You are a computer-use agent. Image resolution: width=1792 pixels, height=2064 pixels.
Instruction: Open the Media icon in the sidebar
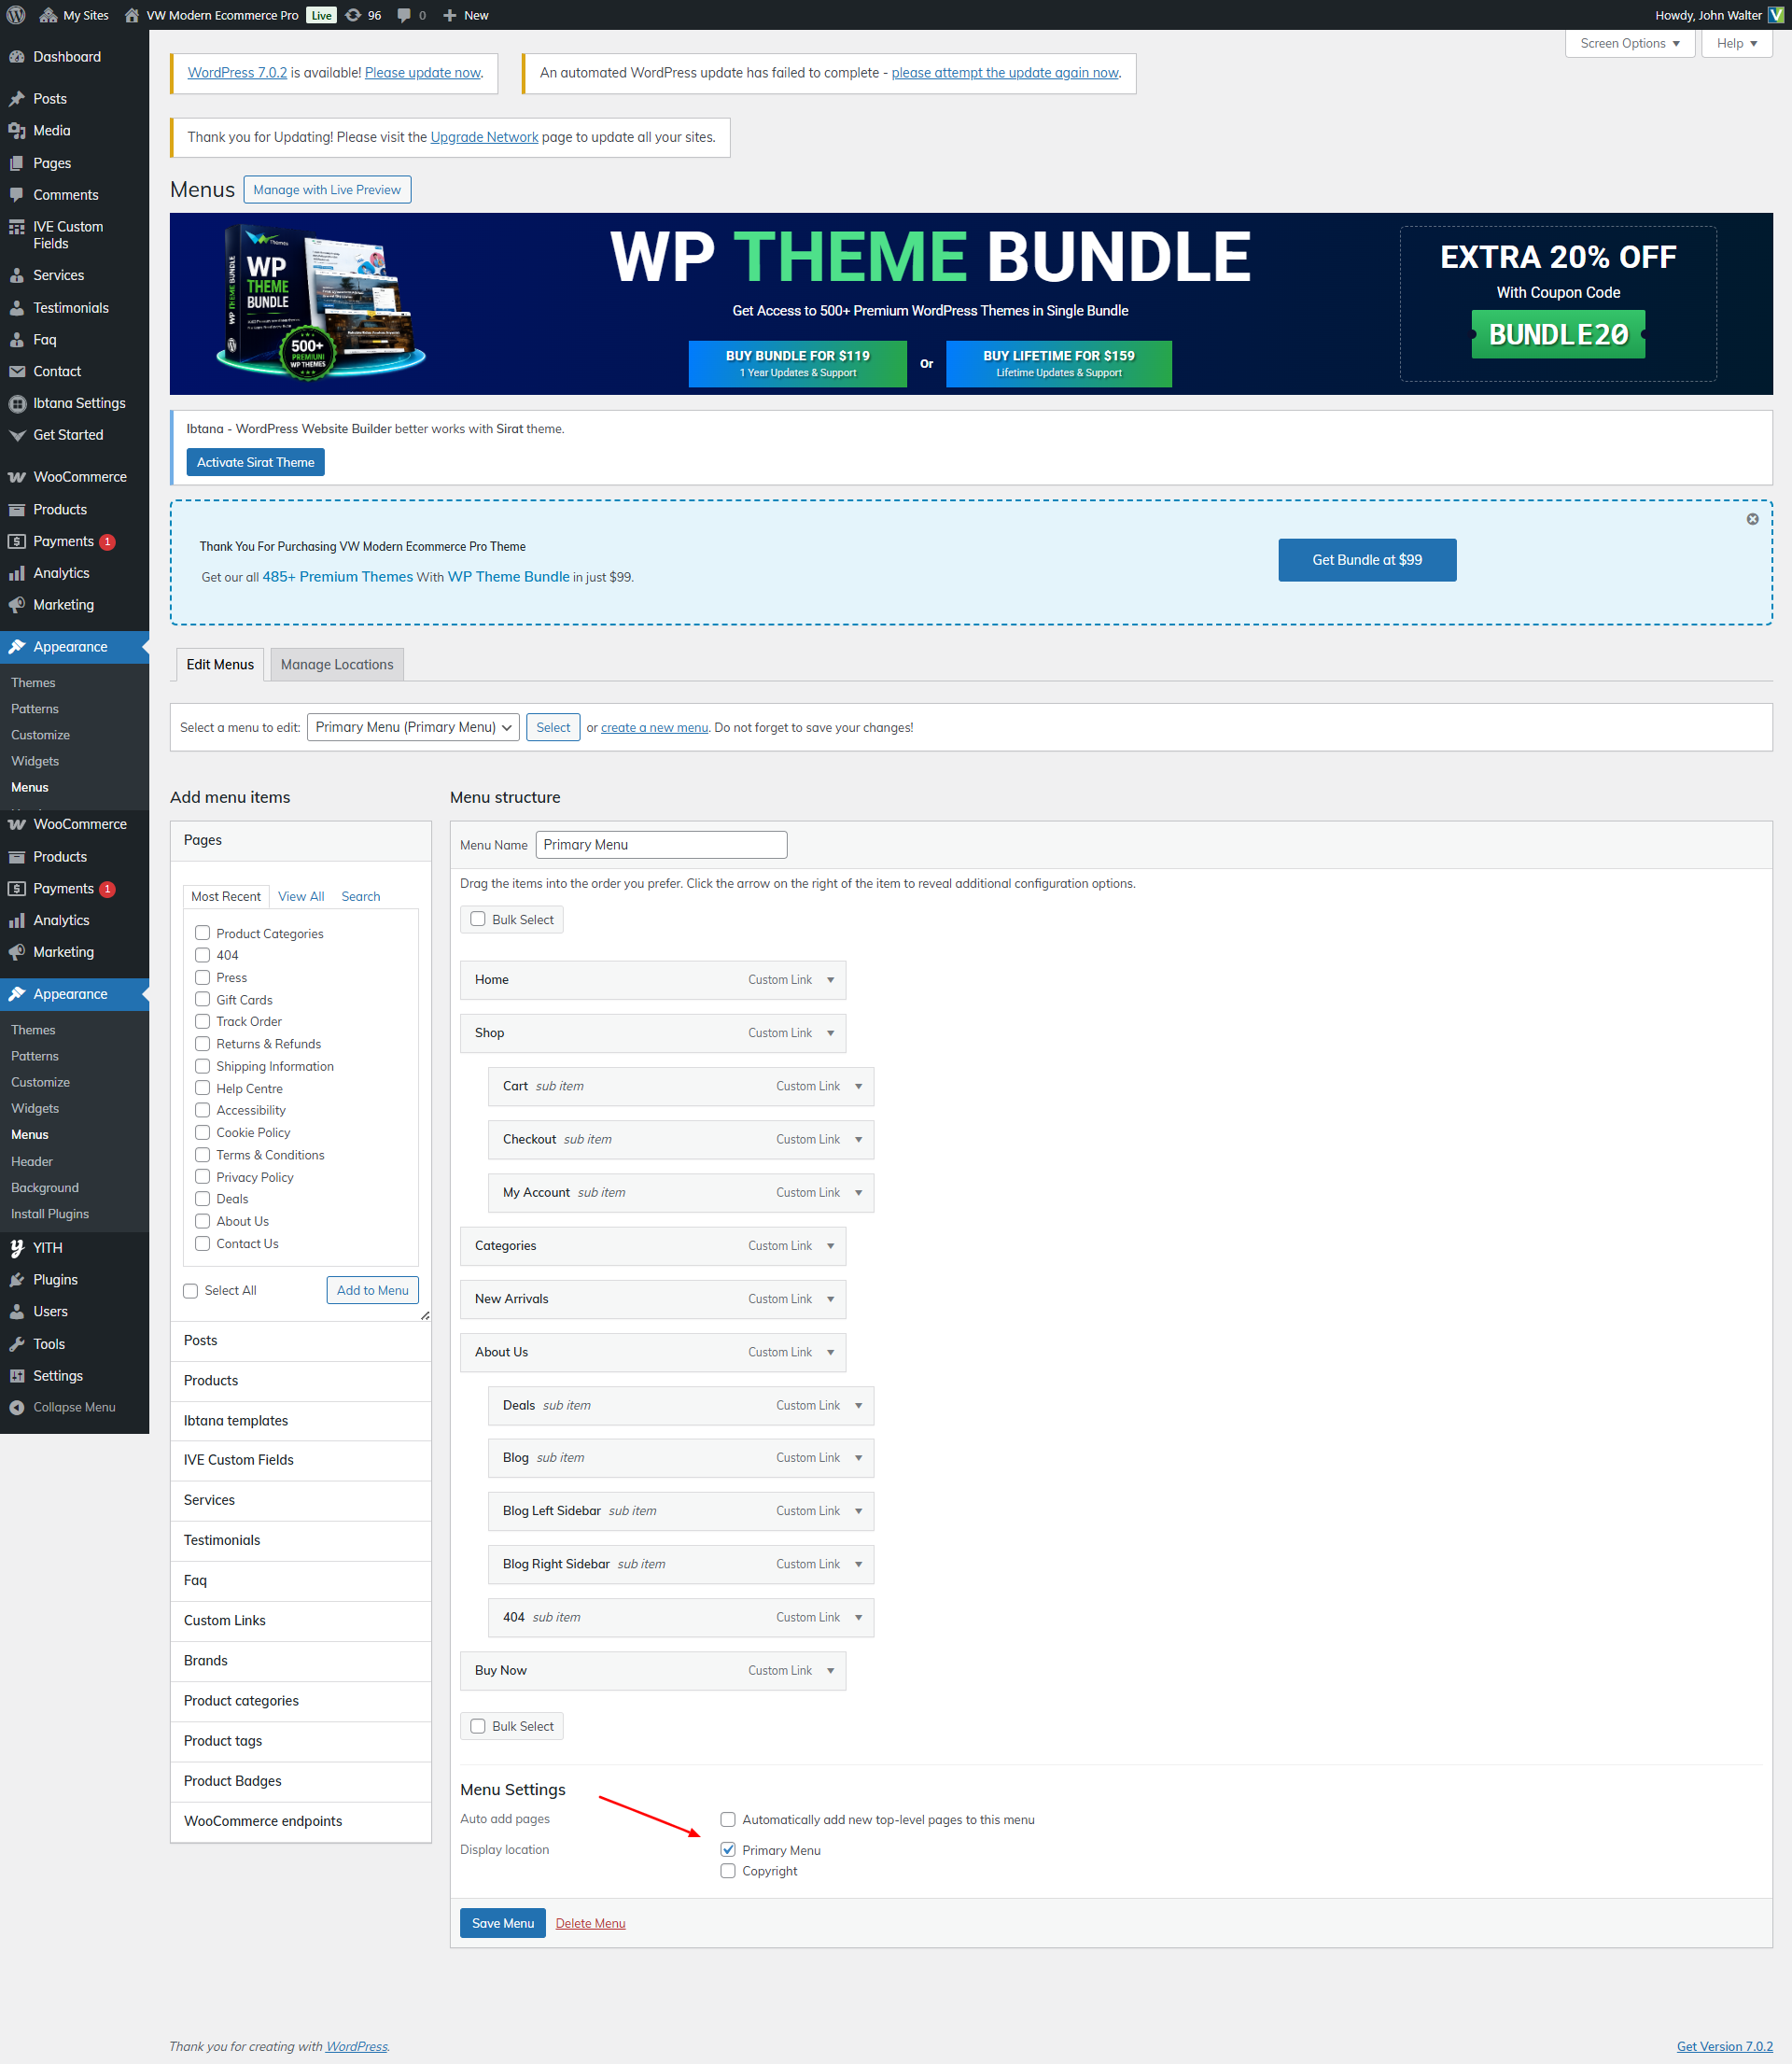(17, 131)
